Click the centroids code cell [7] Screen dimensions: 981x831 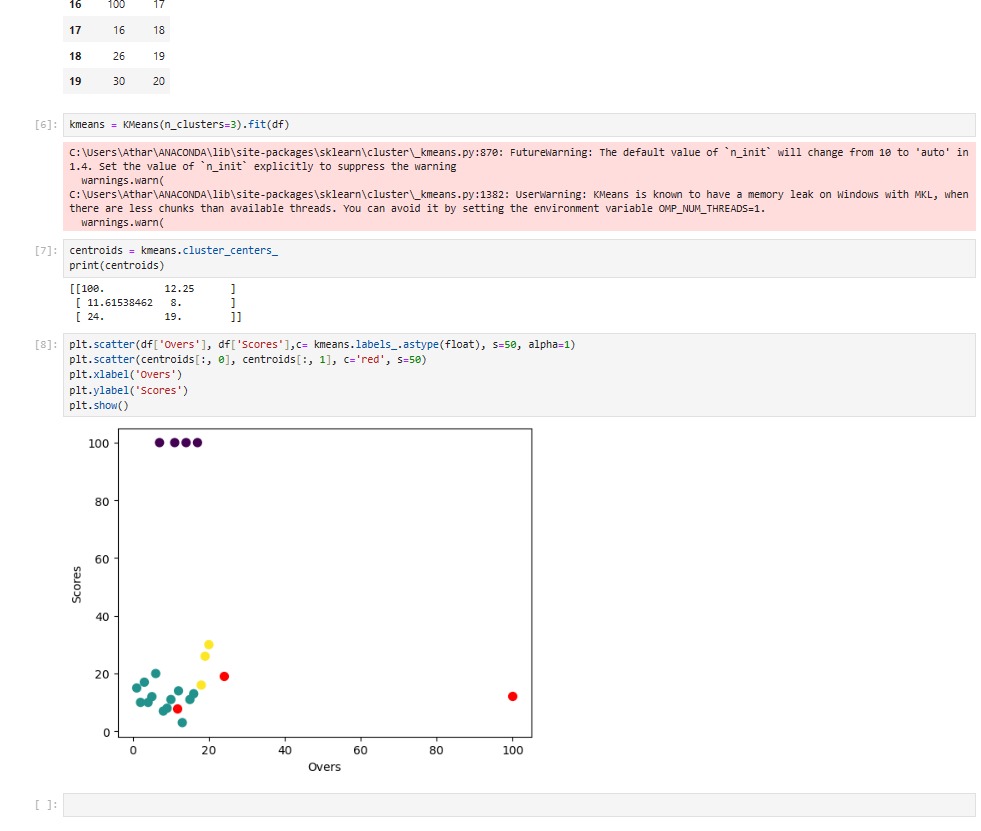coord(519,258)
